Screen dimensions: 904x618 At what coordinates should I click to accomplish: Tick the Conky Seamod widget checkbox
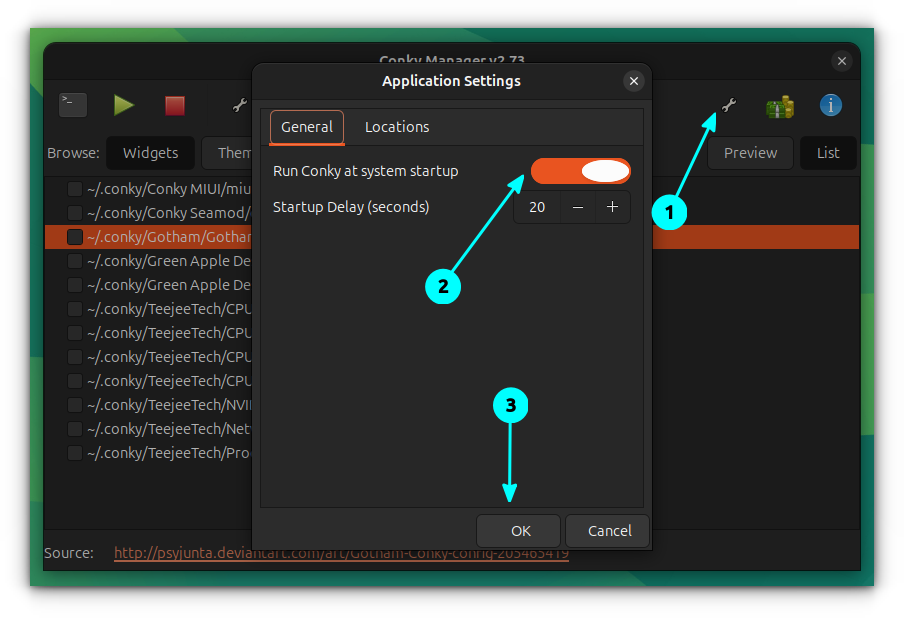point(75,213)
